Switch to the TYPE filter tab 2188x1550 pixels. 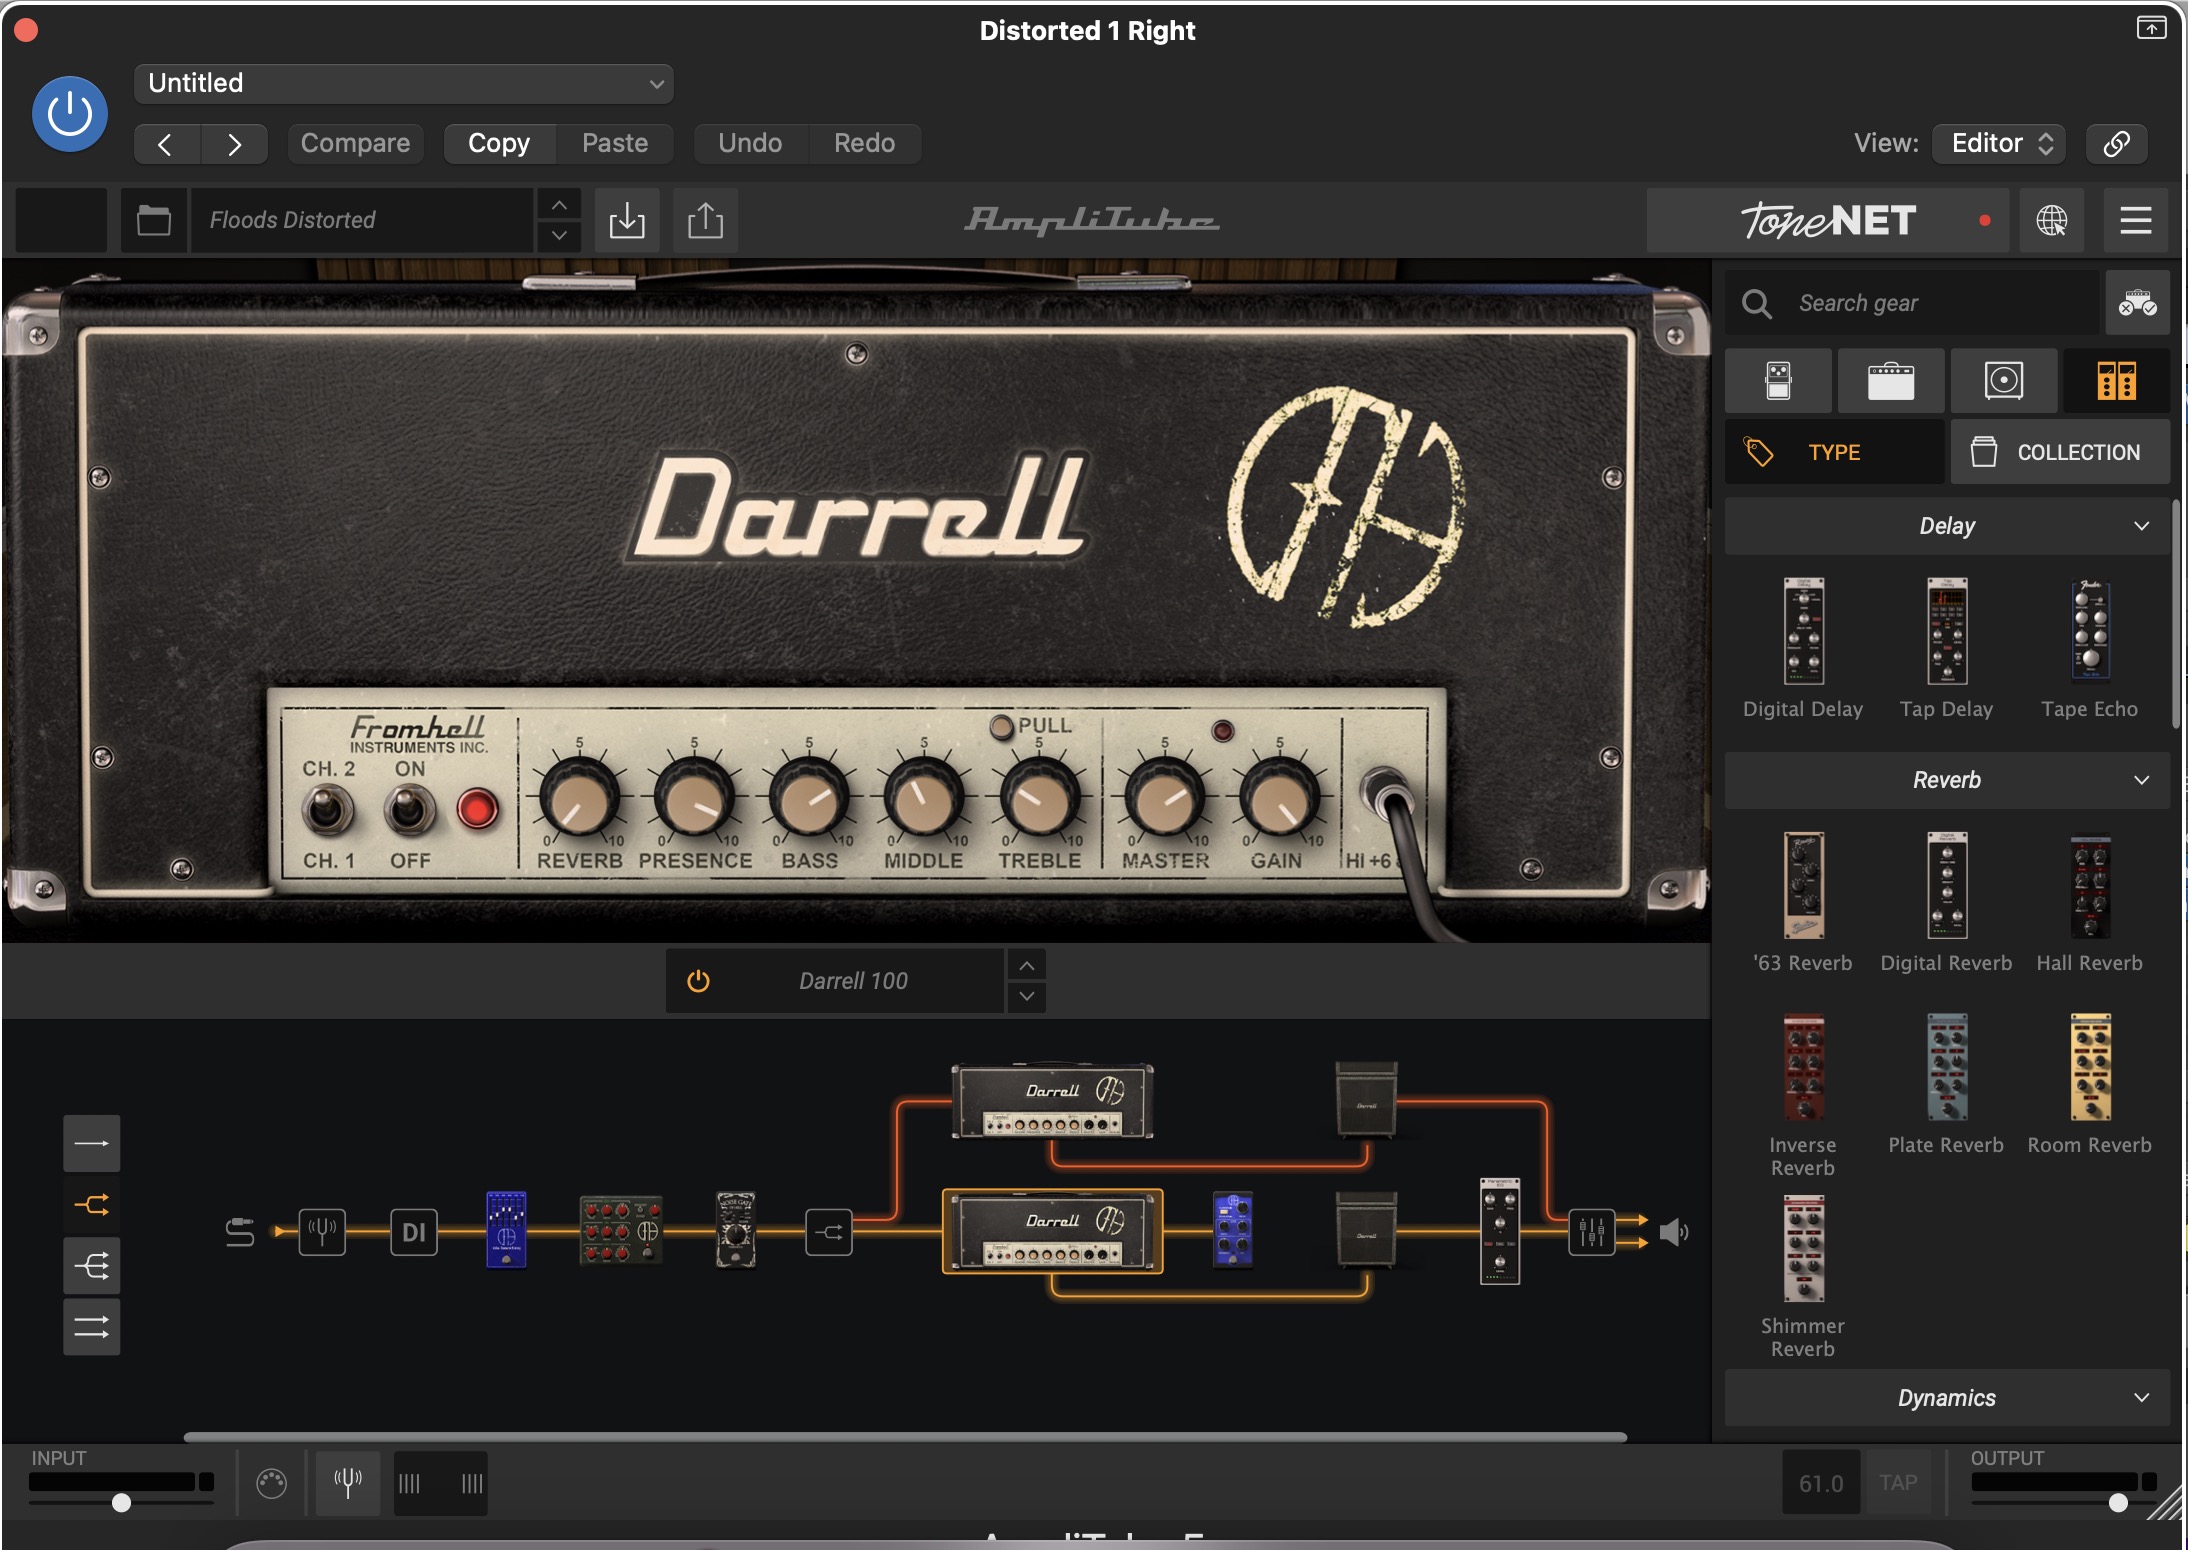1835,452
